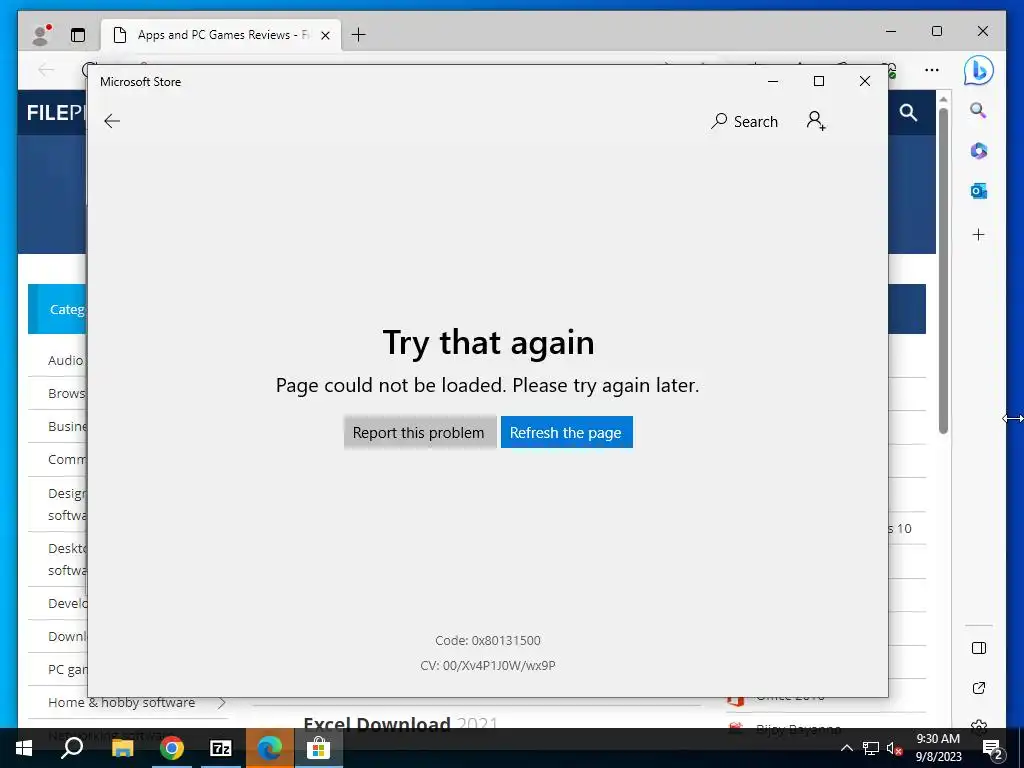Image resolution: width=1024 pixels, height=768 pixels.
Task: Toggle Edge sidebar visibility icon
Action: (x=978, y=648)
